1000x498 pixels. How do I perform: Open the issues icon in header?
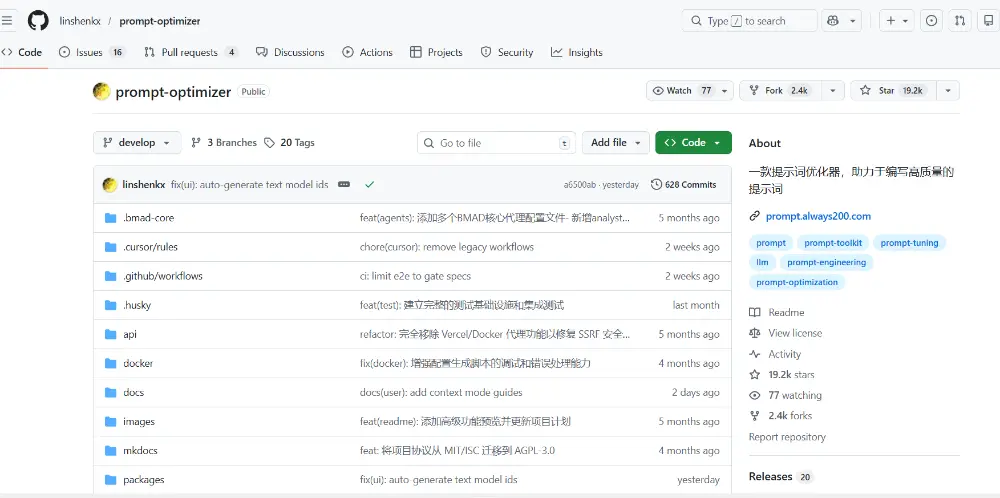click(931, 20)
